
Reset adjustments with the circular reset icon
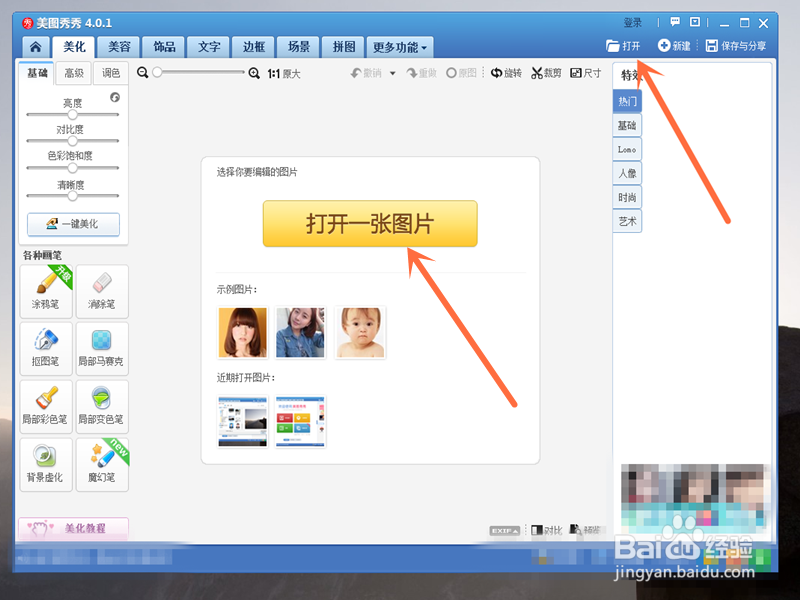tap(115, 97)
